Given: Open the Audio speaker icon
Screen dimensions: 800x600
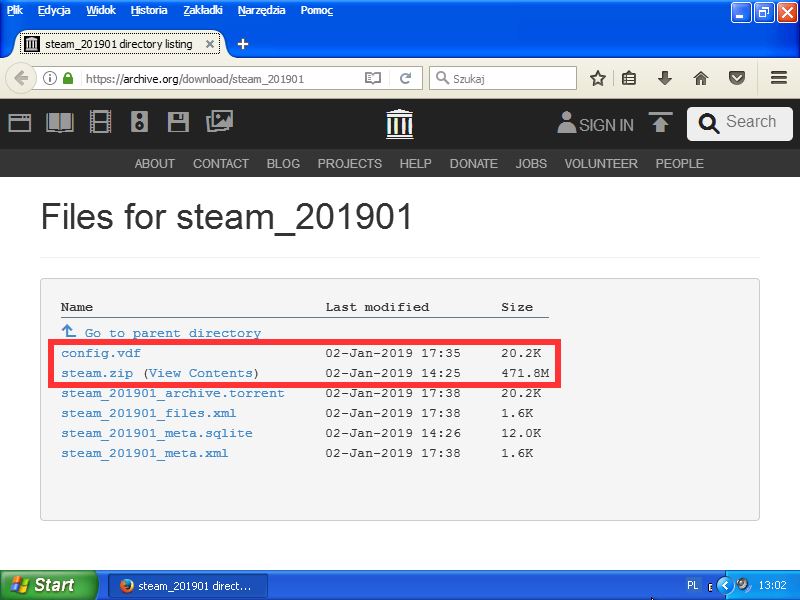Looking at the screenshot, I should pyautogui.click(x=139, y=122).
